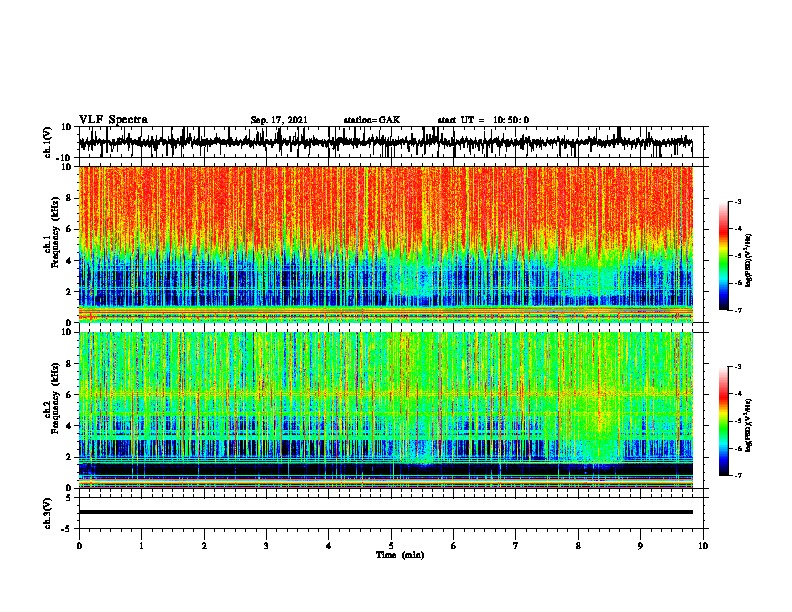The image size is (792, 612).
Task: Click the "ch.1(V)" waveform axis label
Action: 48,142
